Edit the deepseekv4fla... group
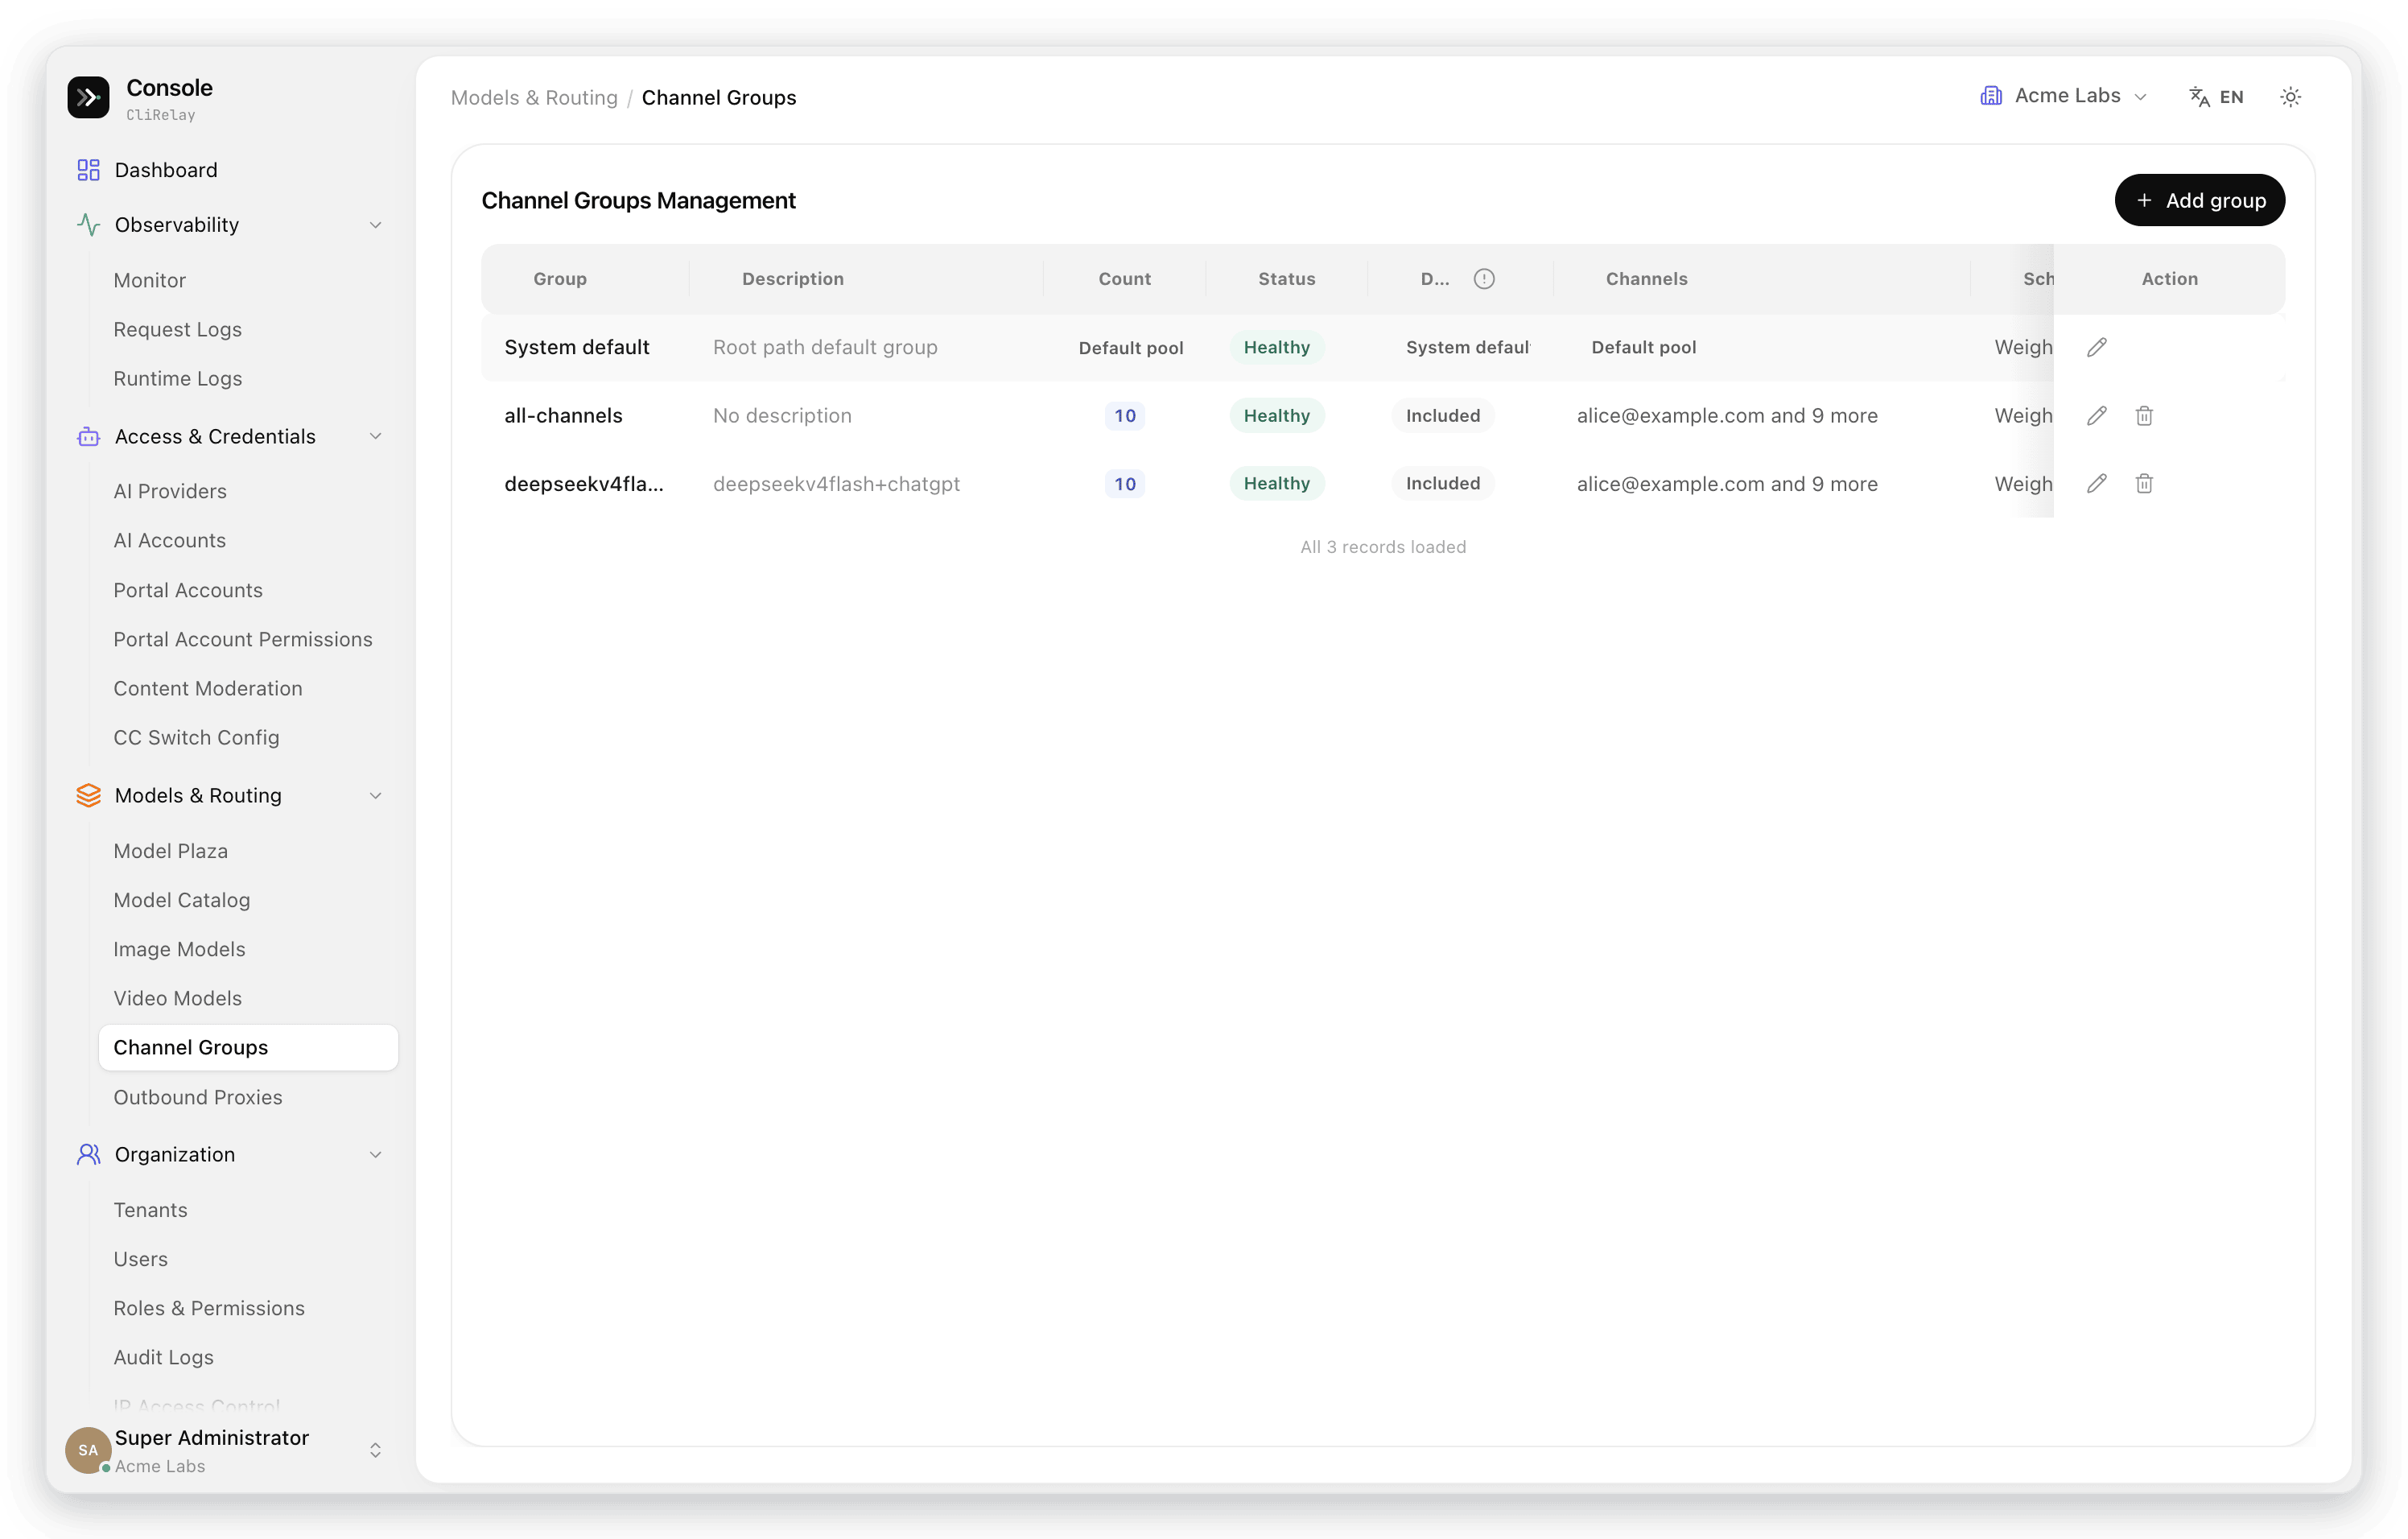Viewport: 2408px width, 1539px height. [2097, 484]
